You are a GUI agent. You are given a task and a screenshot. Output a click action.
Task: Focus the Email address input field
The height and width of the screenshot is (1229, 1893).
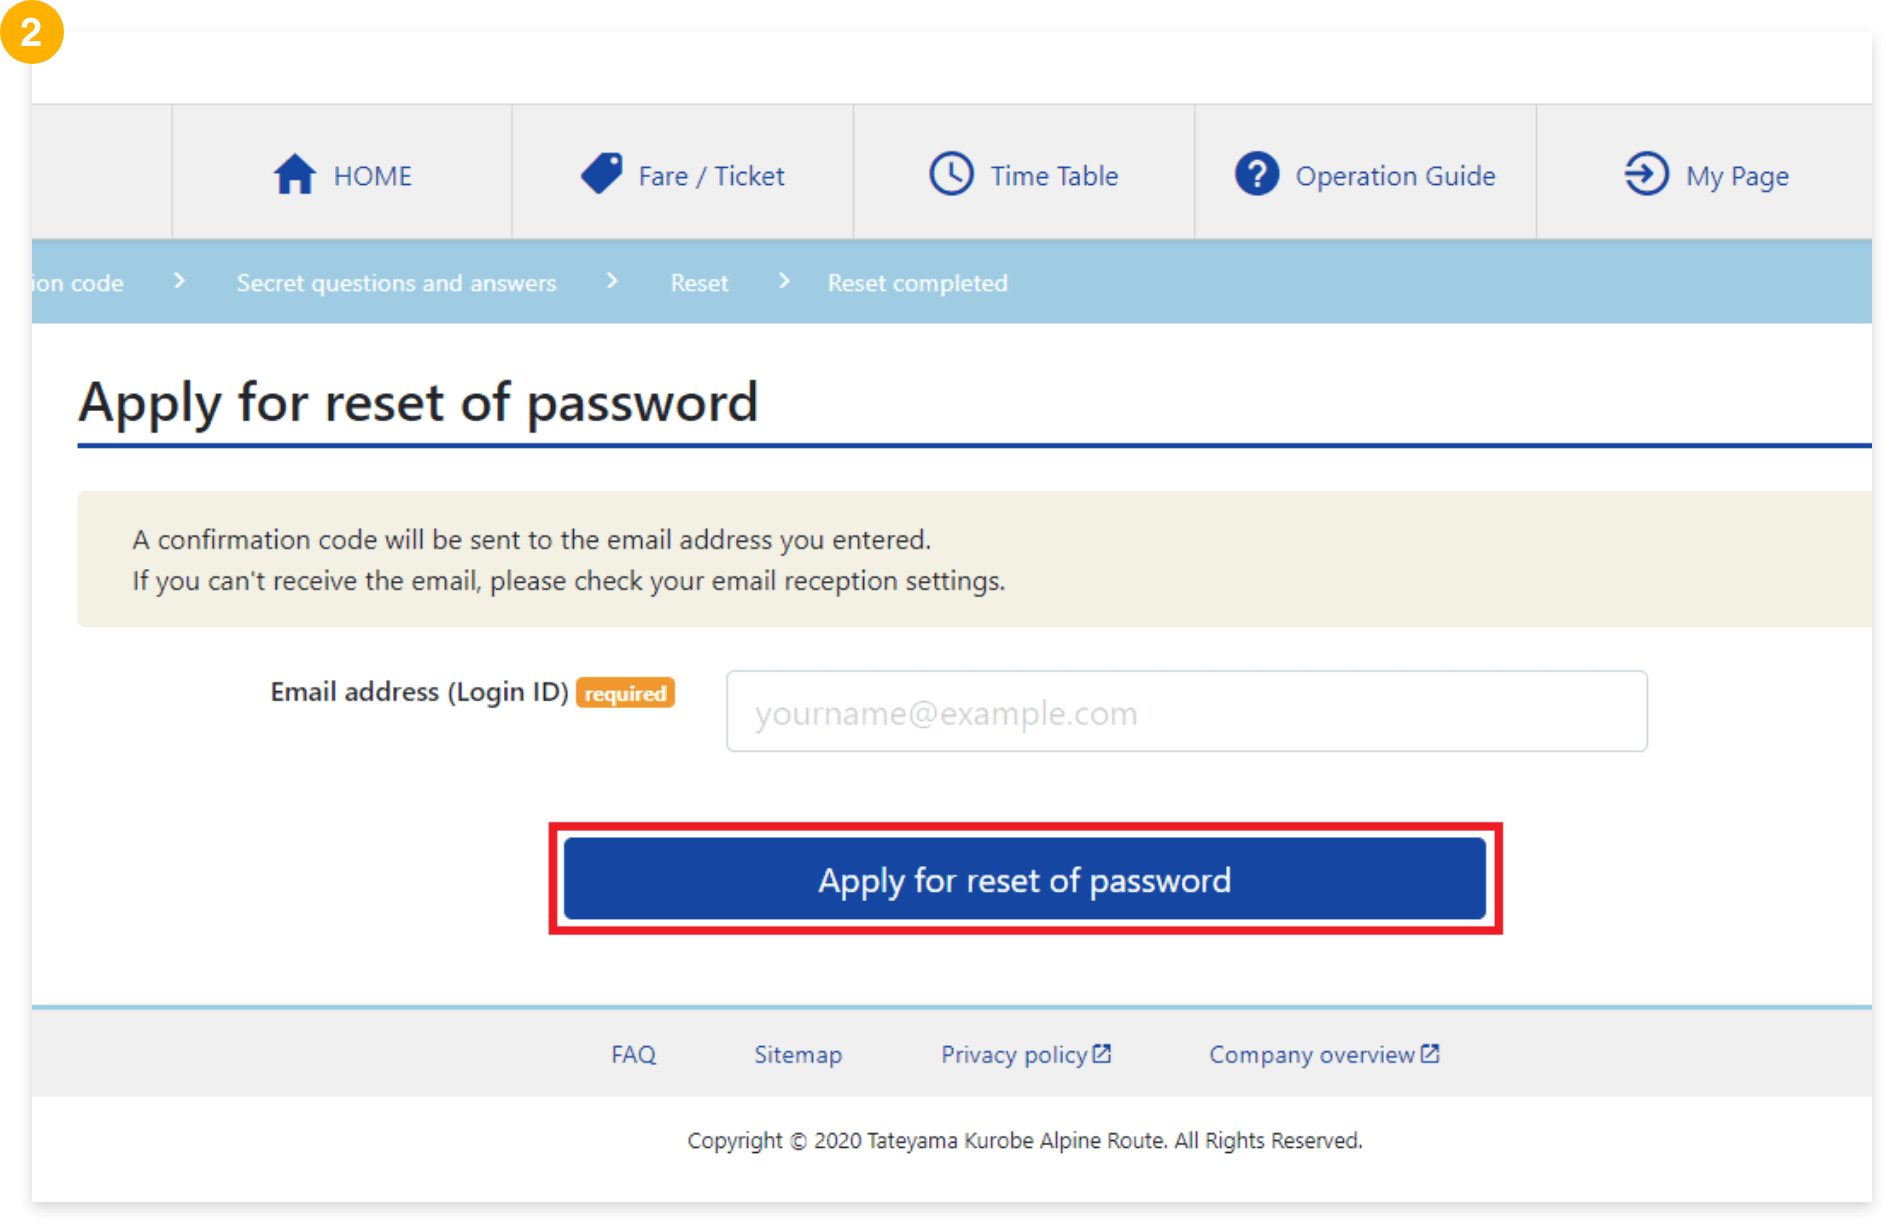coord(1186,711)
